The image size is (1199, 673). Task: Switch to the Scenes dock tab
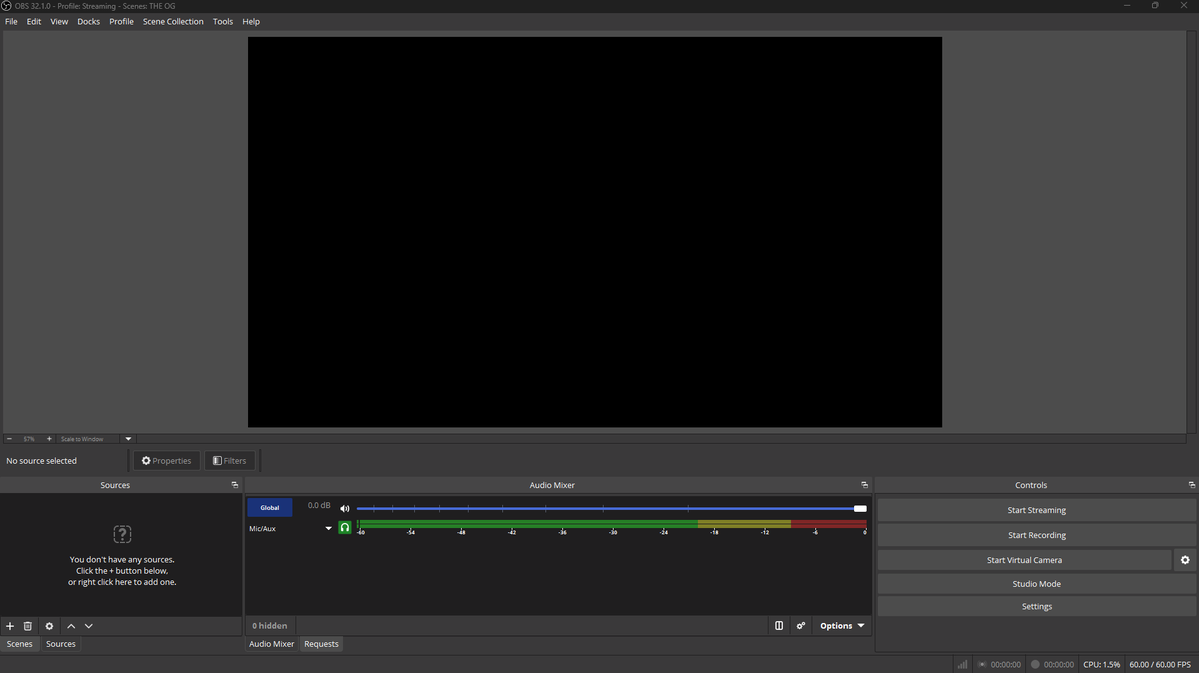tap(19, 644)
